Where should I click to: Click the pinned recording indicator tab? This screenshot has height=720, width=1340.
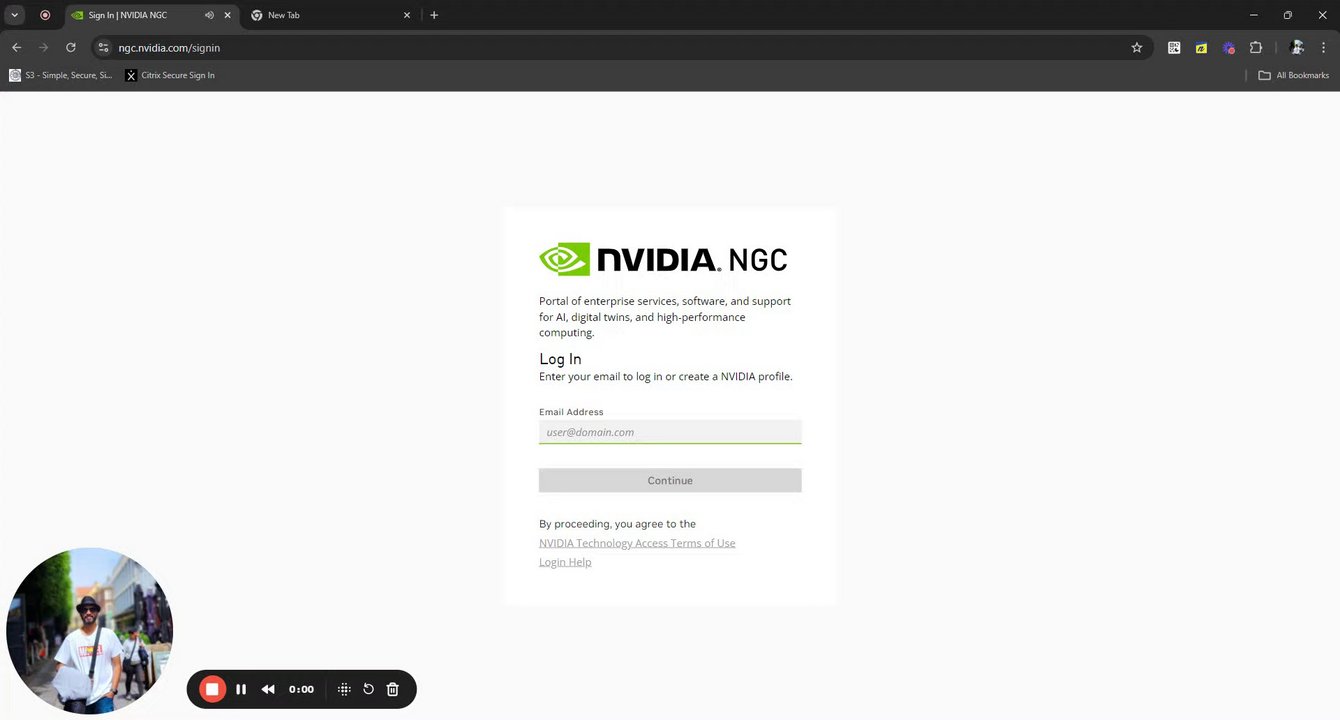point(45,15)
